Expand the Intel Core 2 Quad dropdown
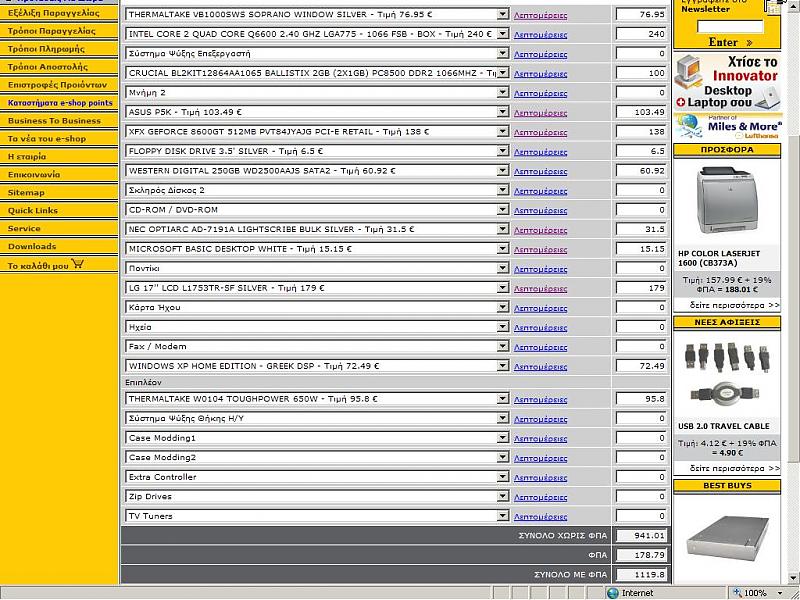The width and height of the screenshot is (800, 600). click(503, 34)
